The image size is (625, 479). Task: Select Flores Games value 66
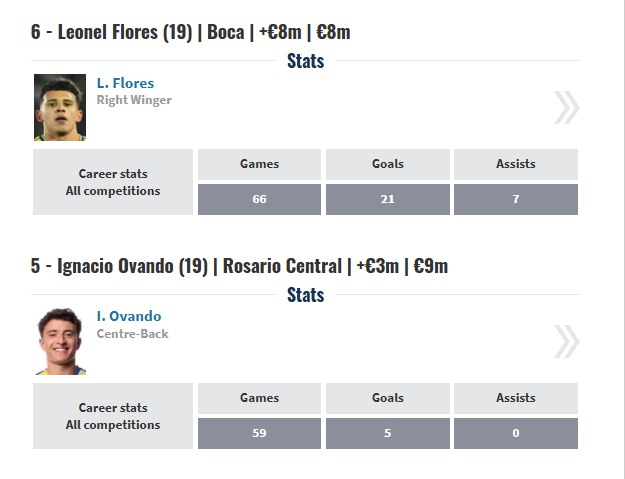259,199
